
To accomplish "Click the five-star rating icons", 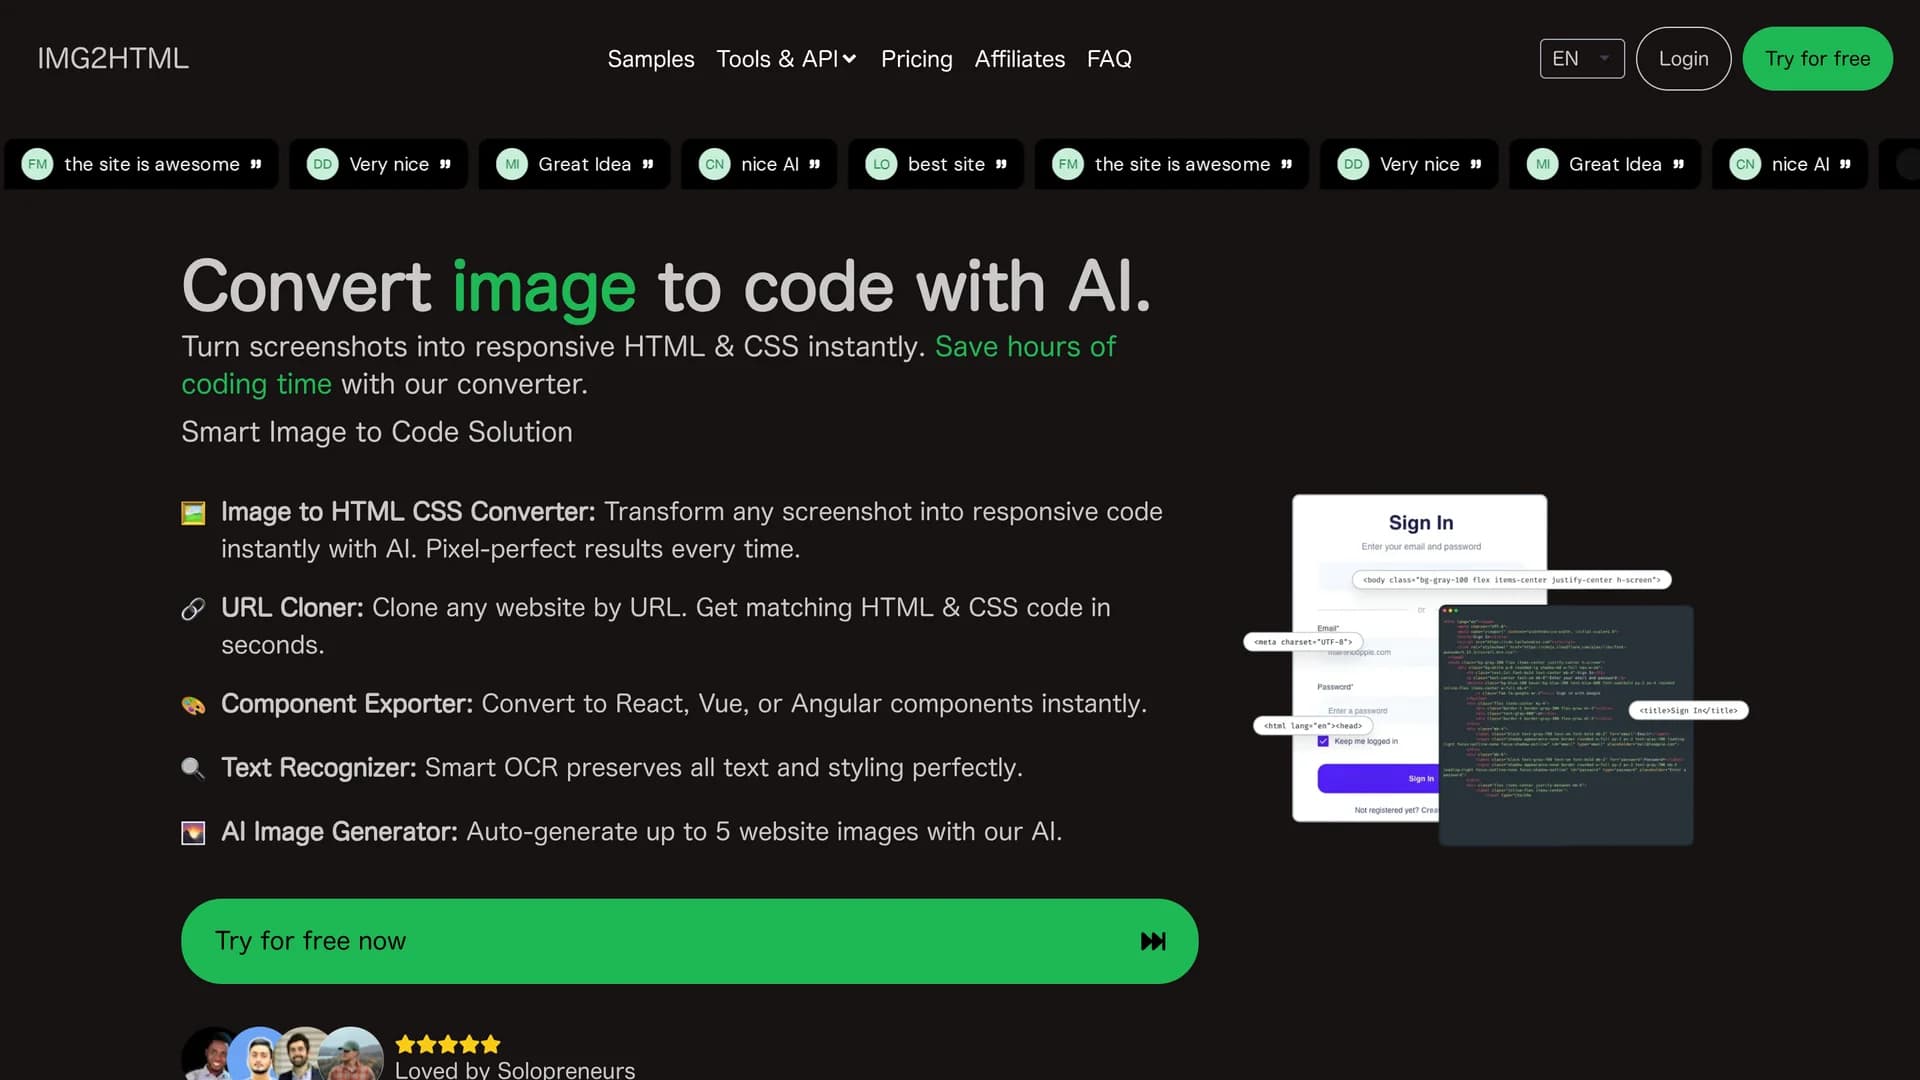I will [448, 1045].
